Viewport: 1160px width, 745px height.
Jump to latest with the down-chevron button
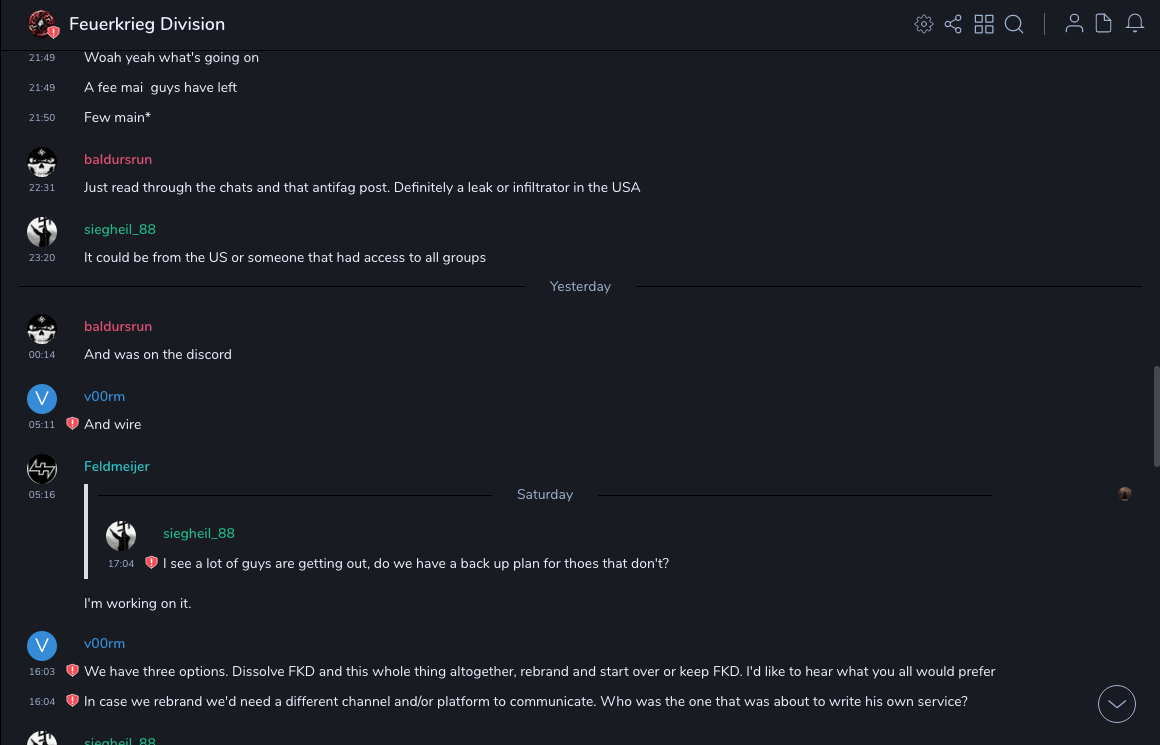(1117, 704)
